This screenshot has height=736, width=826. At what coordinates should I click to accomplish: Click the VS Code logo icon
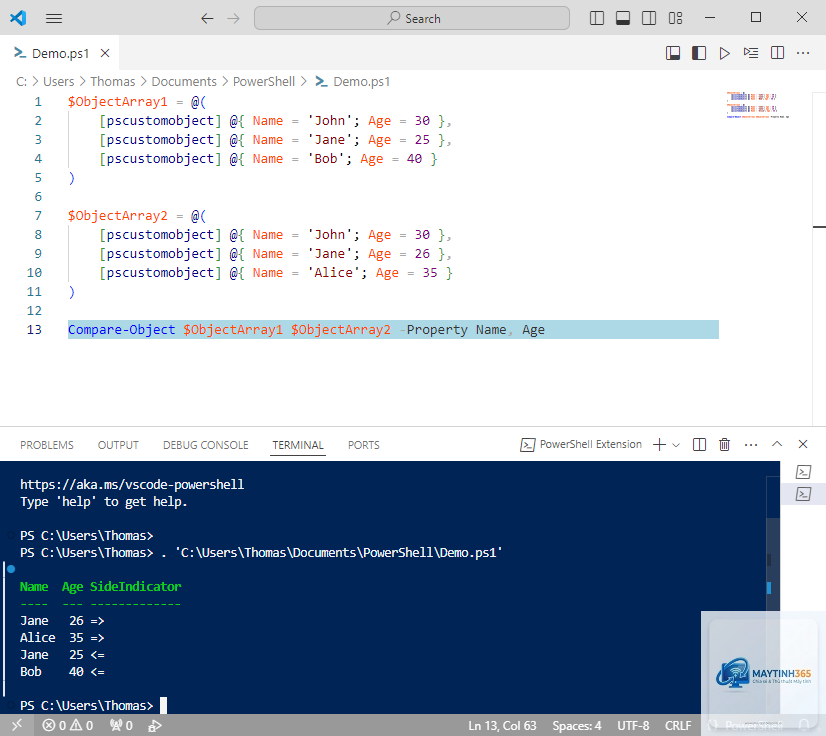[18, 18]
